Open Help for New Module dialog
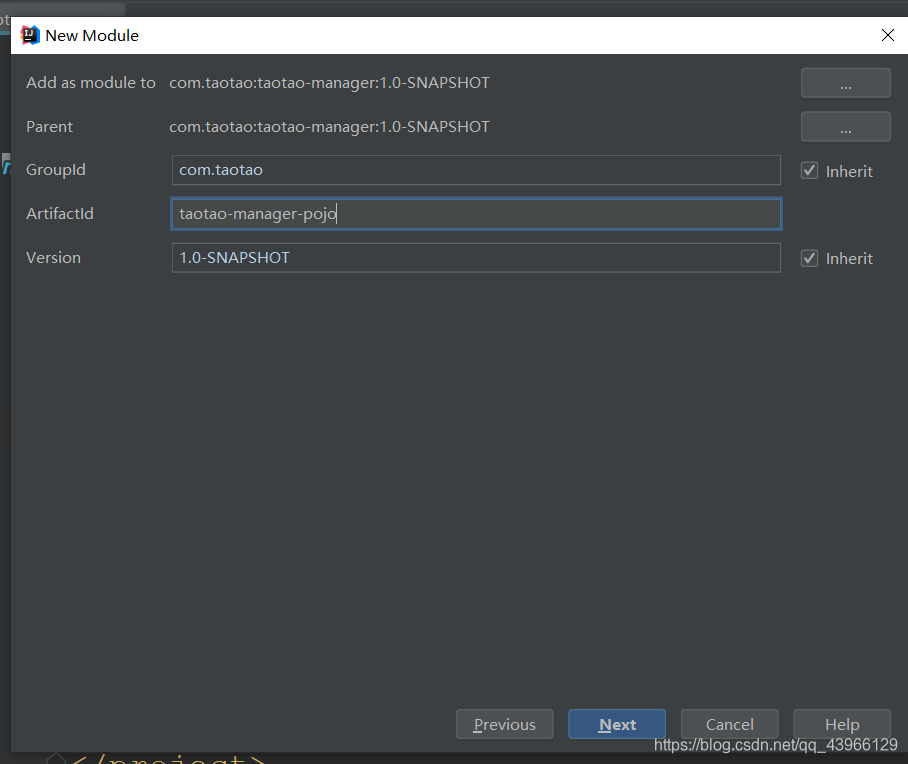The image size is (908, 764). [842, 724]
